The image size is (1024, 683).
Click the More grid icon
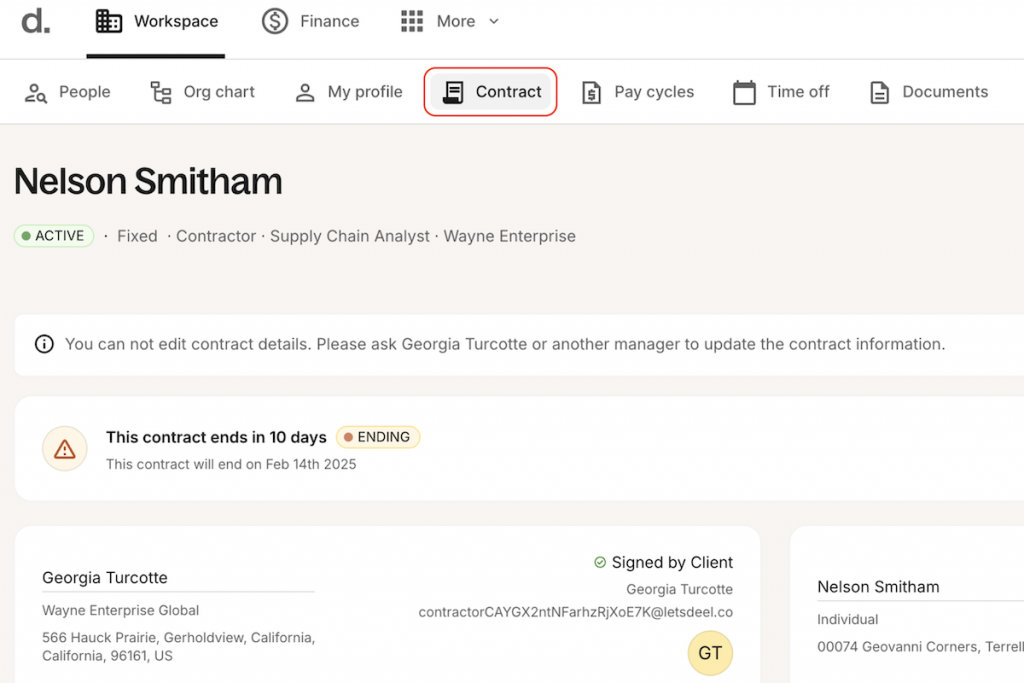pyautogui.click(x=411, y=21)
